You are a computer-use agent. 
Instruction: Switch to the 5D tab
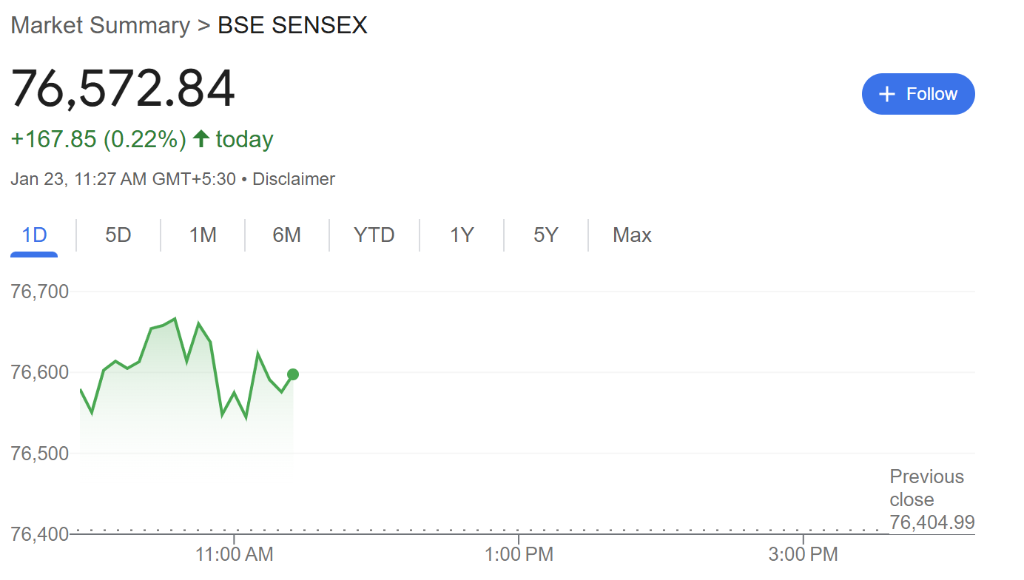coord(118,235)
